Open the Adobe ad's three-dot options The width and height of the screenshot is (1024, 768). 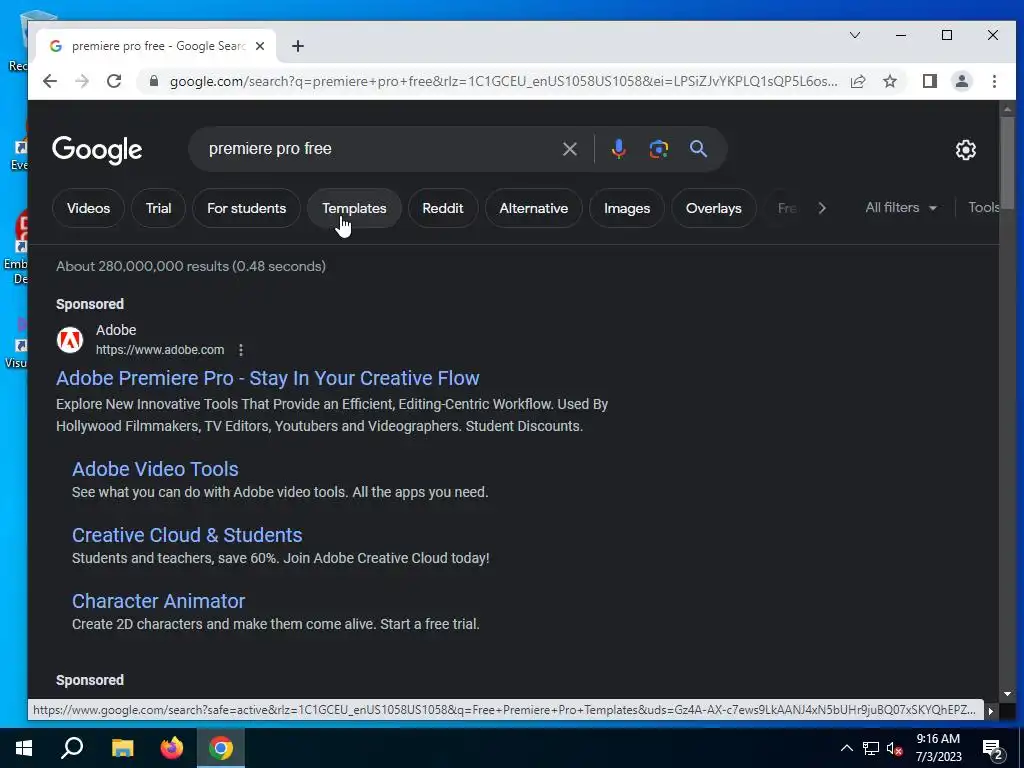241,350
